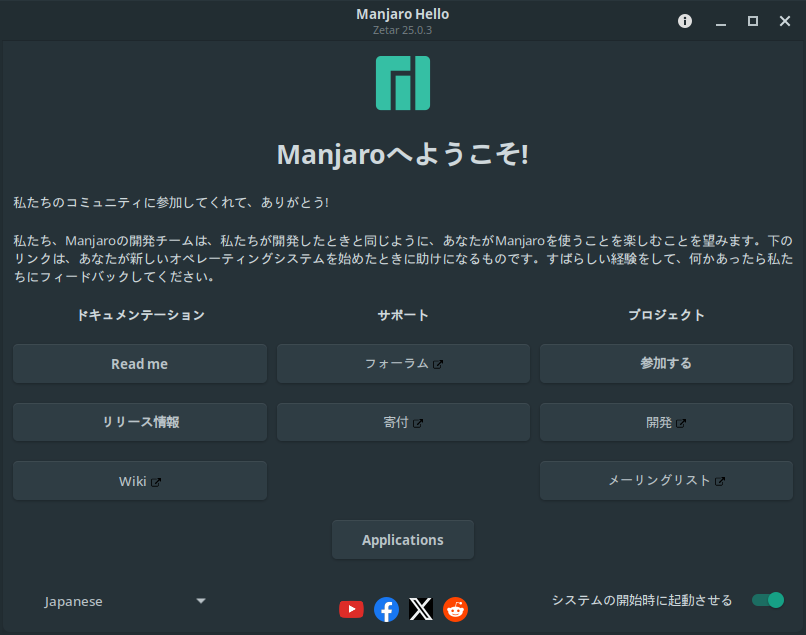Click the Manjaro logo
806x635 pixels.
point(403,83)
